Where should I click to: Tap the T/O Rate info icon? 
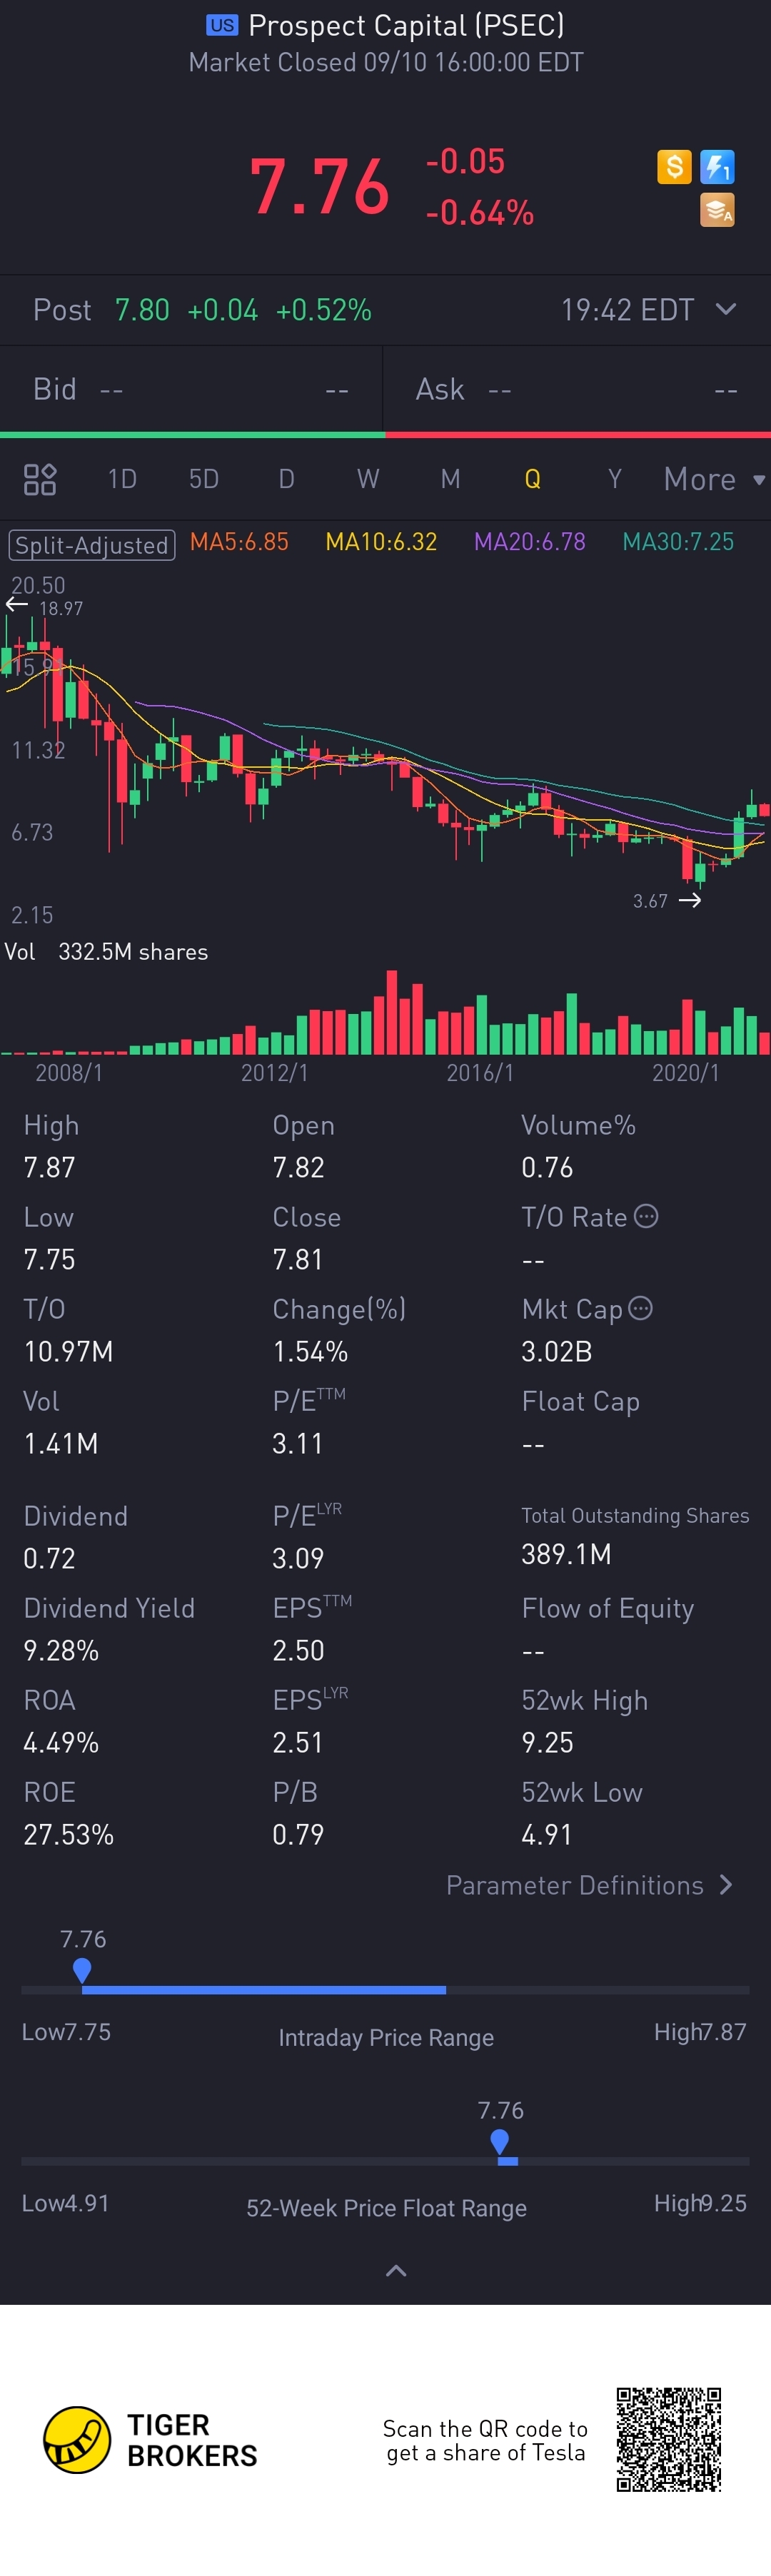click(647, 1216)
